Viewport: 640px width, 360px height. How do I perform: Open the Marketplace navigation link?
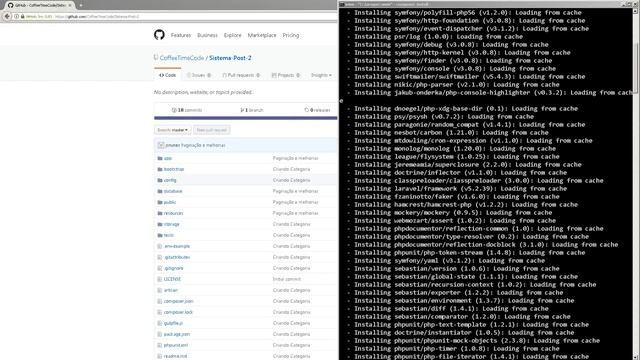click(x=262, y=36)
